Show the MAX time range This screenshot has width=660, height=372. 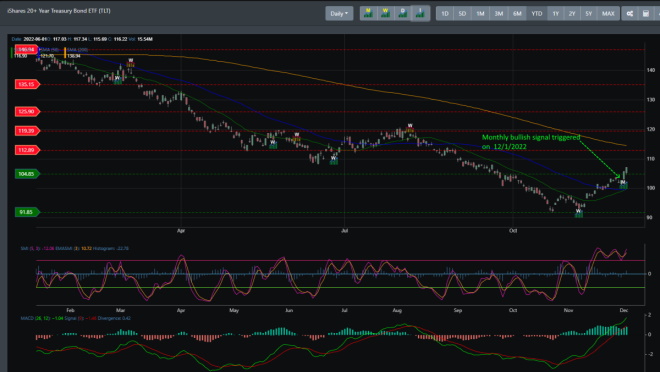coord(608,13)
